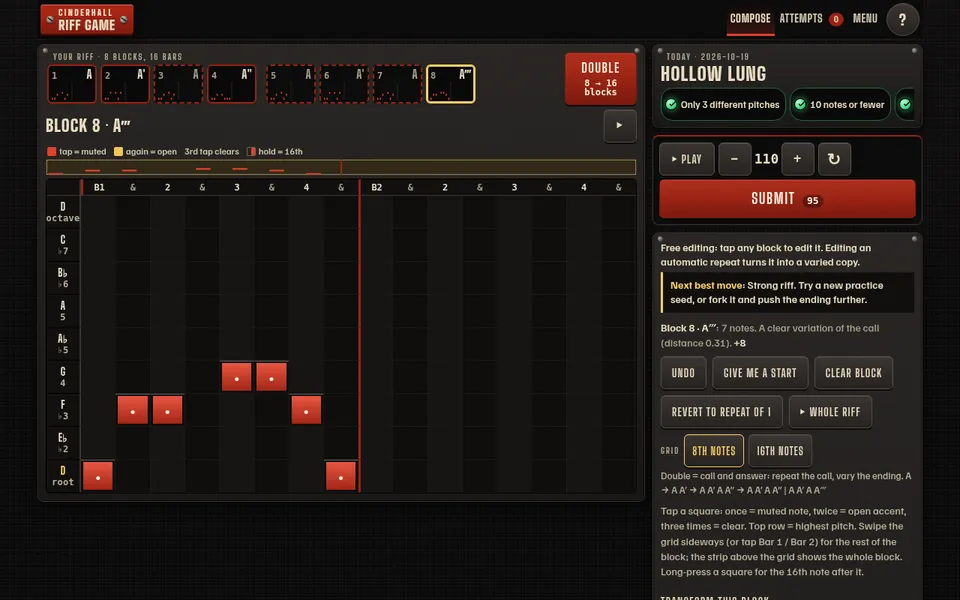Select riff block 7 thumbnail
Viewport: 960px width, 600px height.
pyautogui.click(x=397, y=84)
